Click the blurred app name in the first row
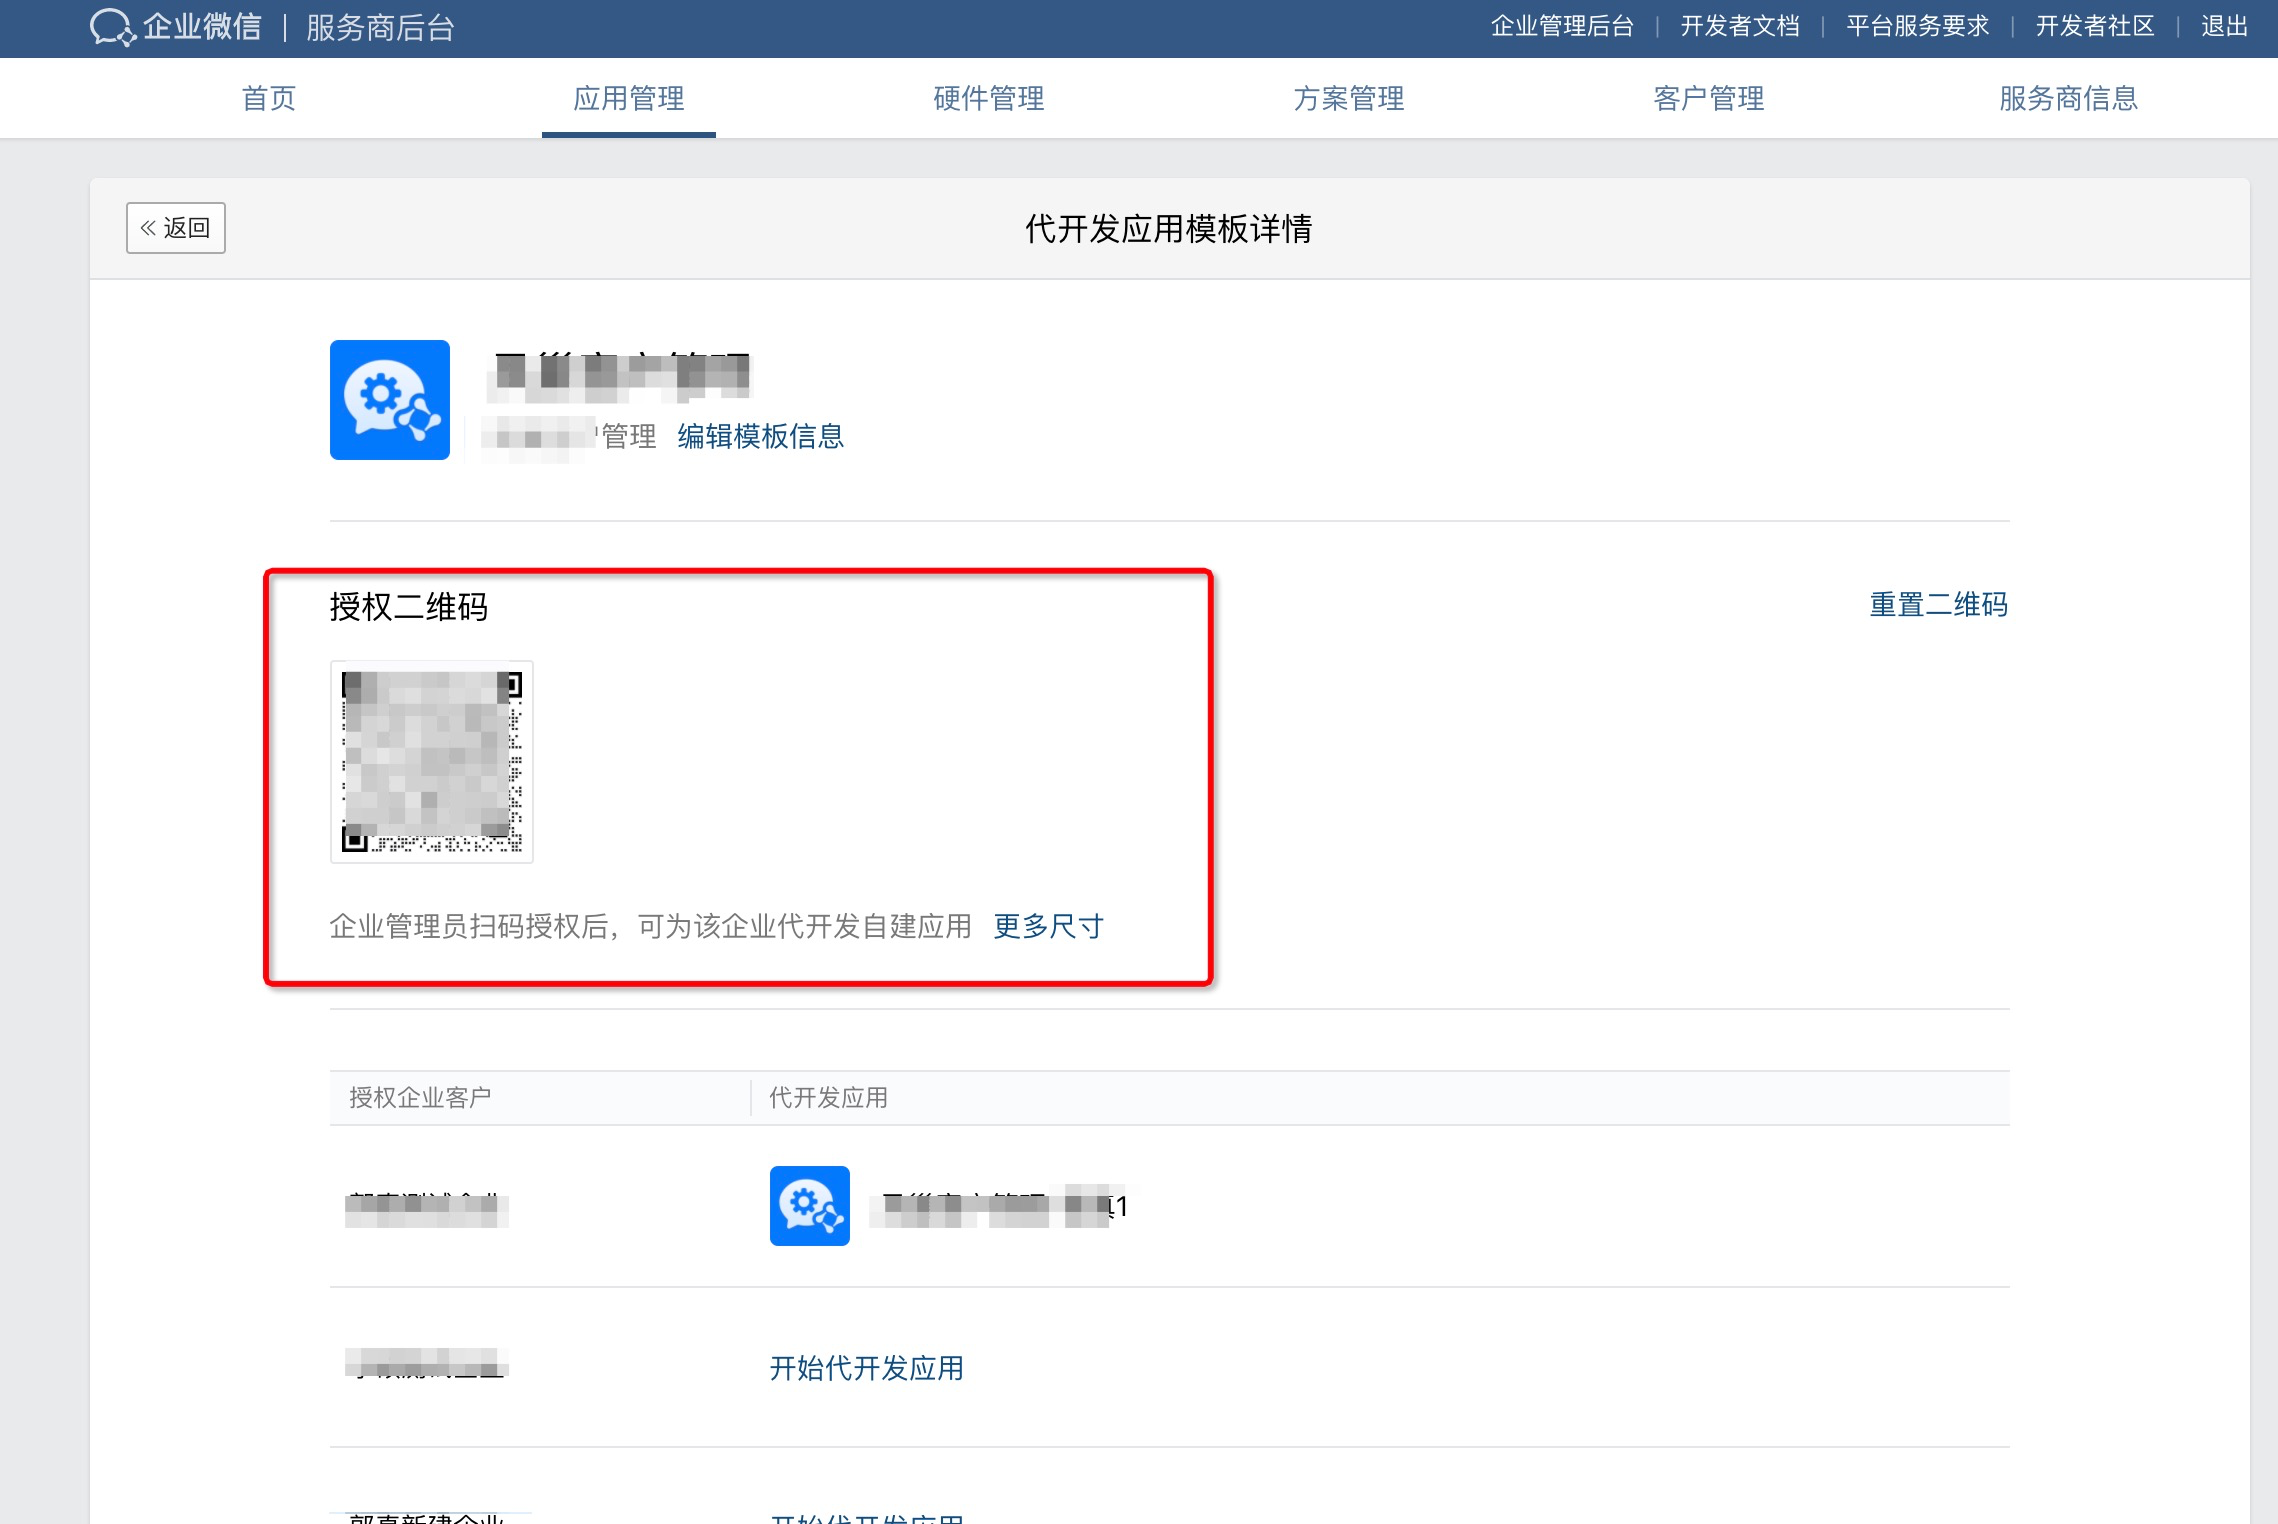Image resolution: width=2278 pixels, height=1524 pixels. click(x=999, y=1206)
